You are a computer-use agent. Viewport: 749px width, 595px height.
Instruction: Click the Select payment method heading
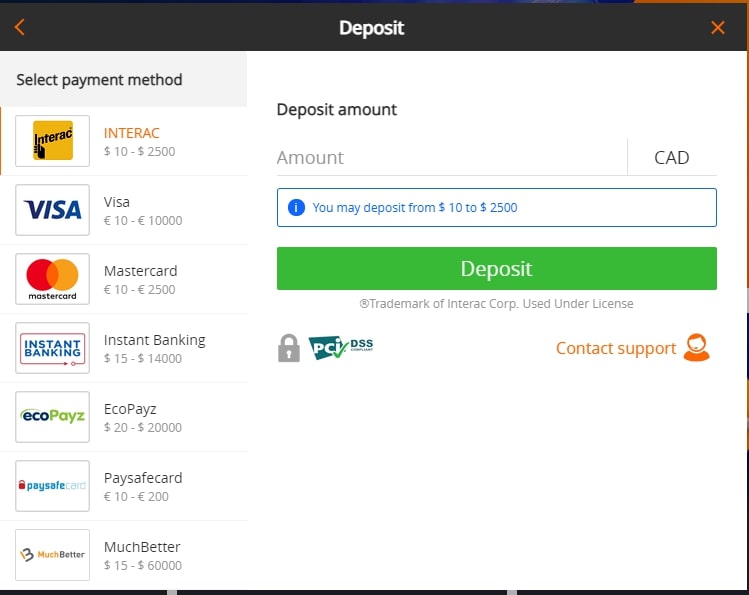click(x=99, y=80)
